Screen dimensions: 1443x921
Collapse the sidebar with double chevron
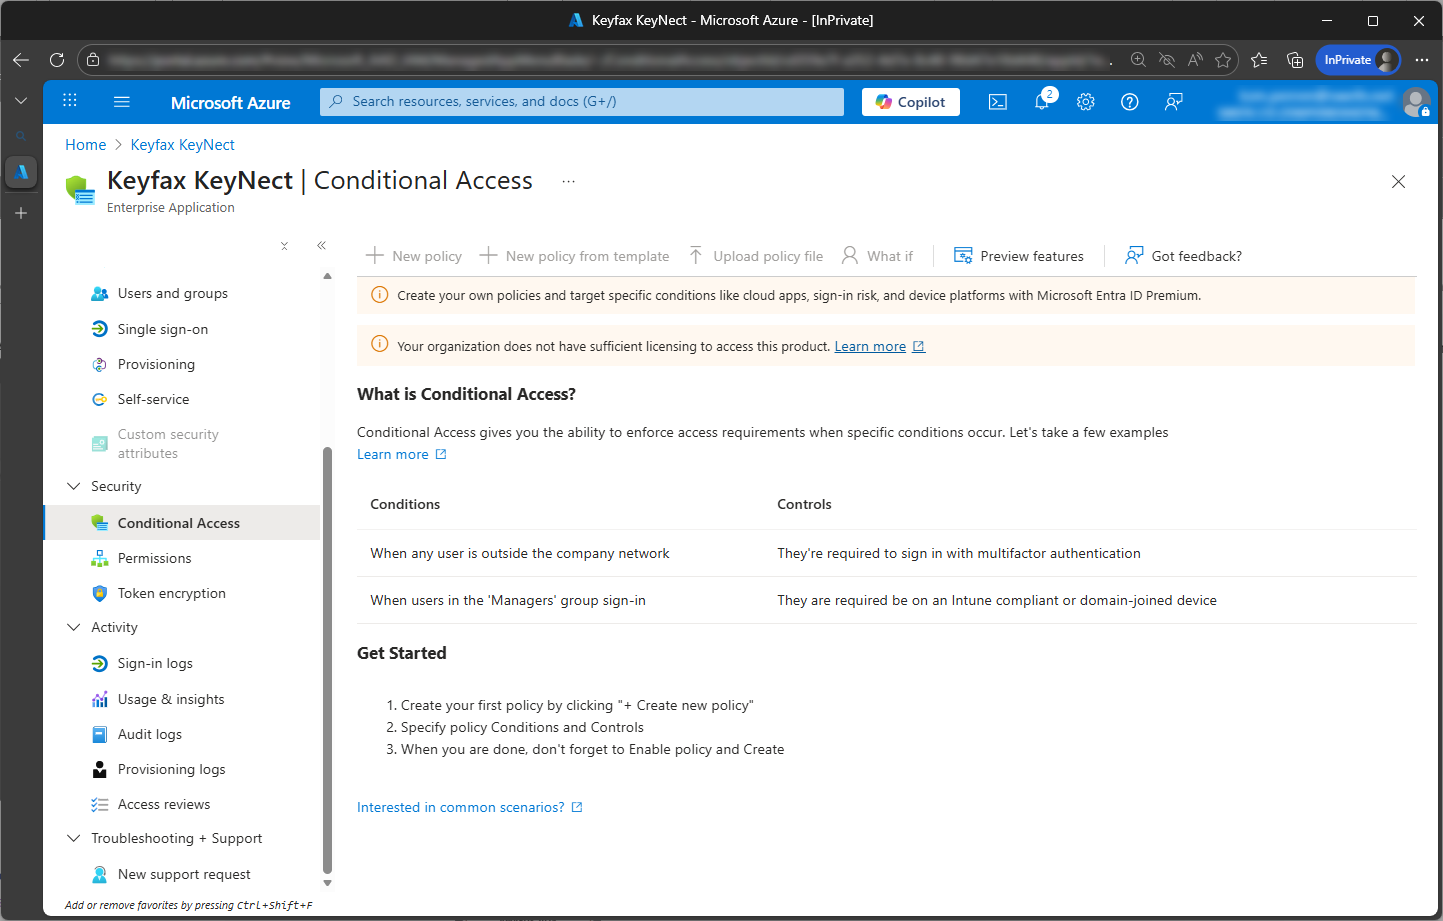[321, 245]
